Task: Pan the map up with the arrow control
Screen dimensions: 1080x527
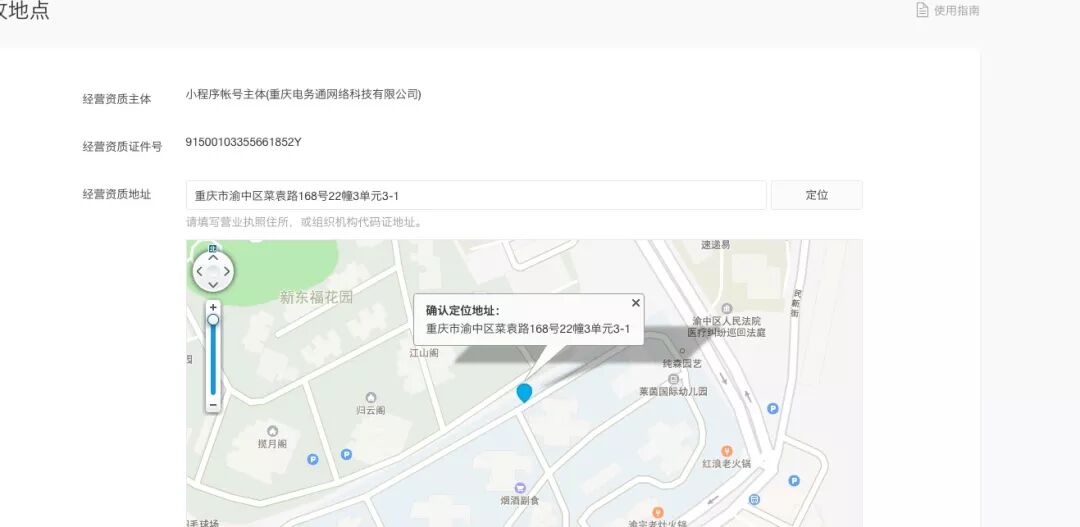Action: tap(213, 258)
